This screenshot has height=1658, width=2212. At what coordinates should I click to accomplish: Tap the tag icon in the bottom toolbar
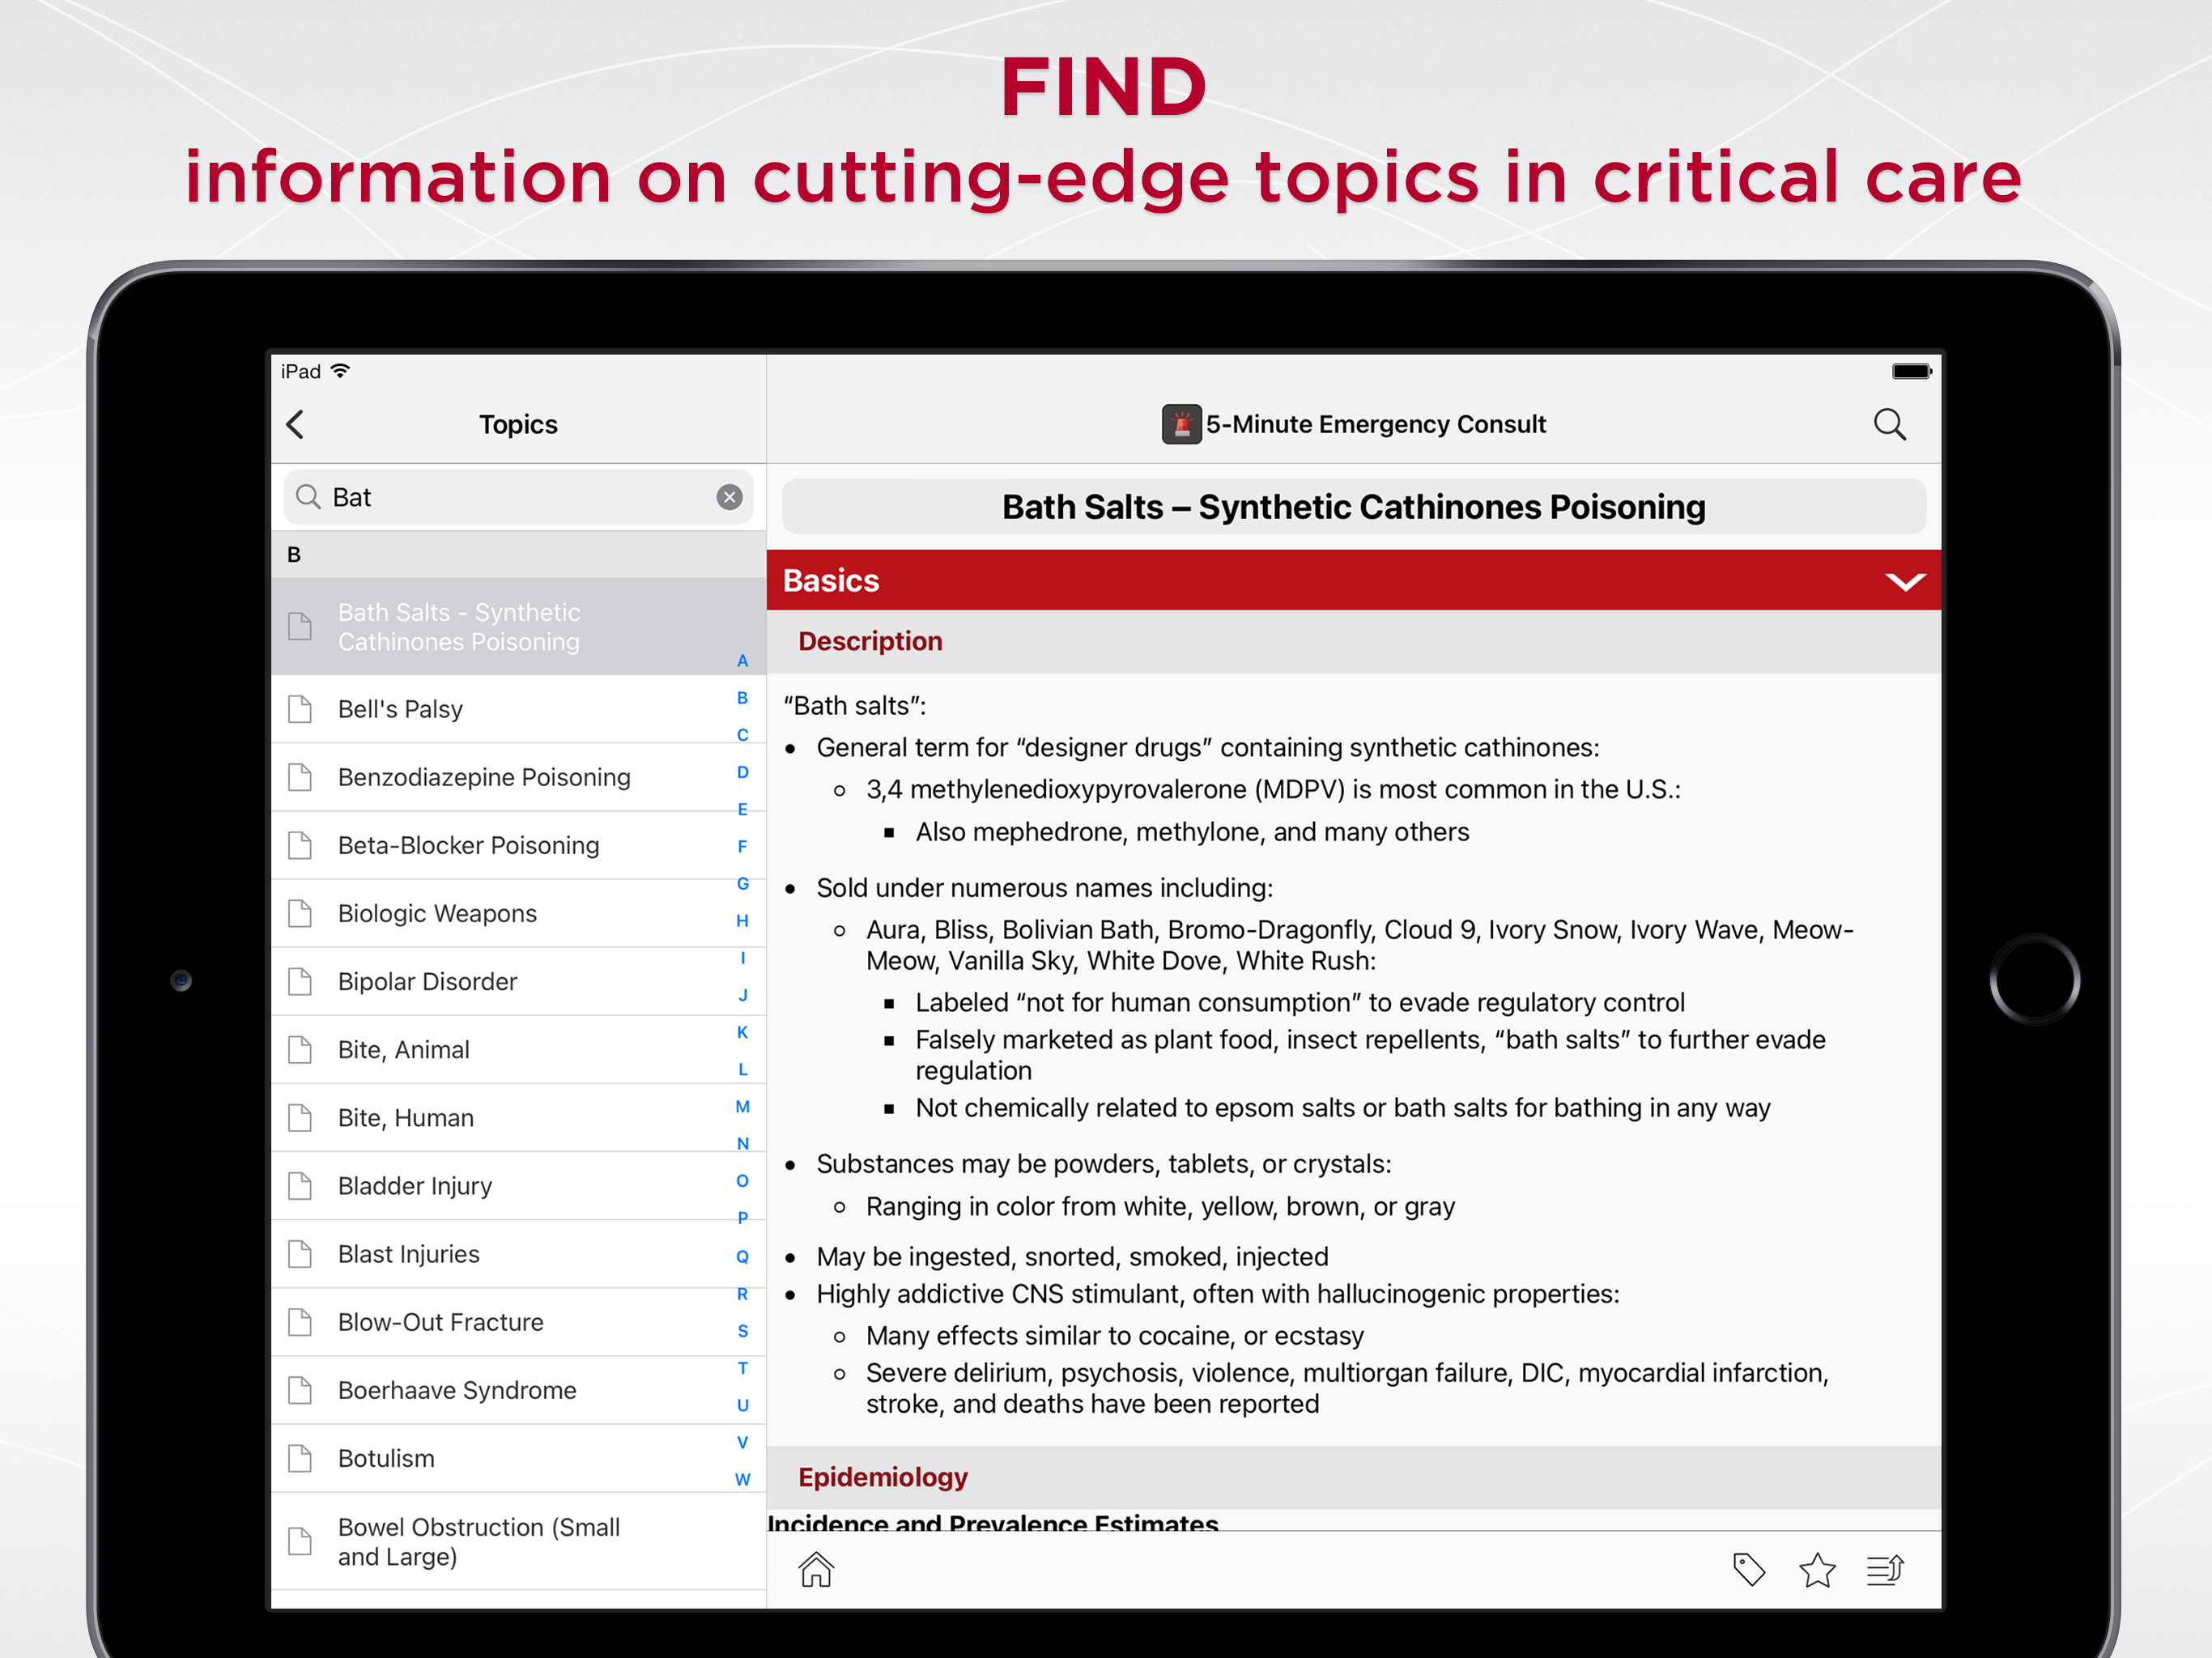1748,1569
